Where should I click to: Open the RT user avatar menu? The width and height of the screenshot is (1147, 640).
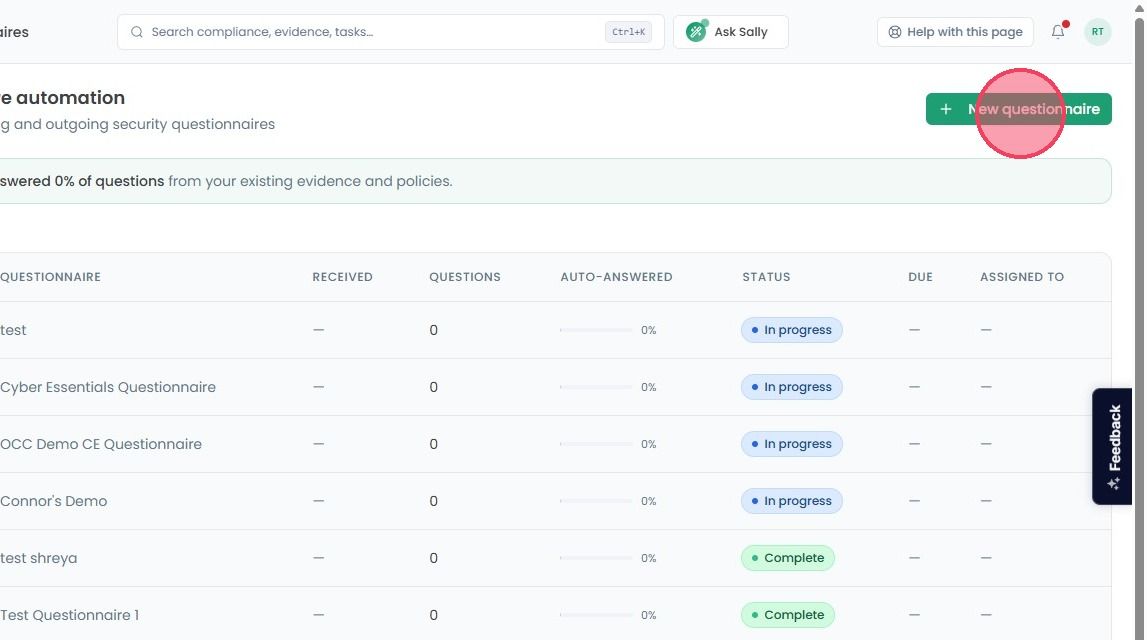click(1097, 31)
